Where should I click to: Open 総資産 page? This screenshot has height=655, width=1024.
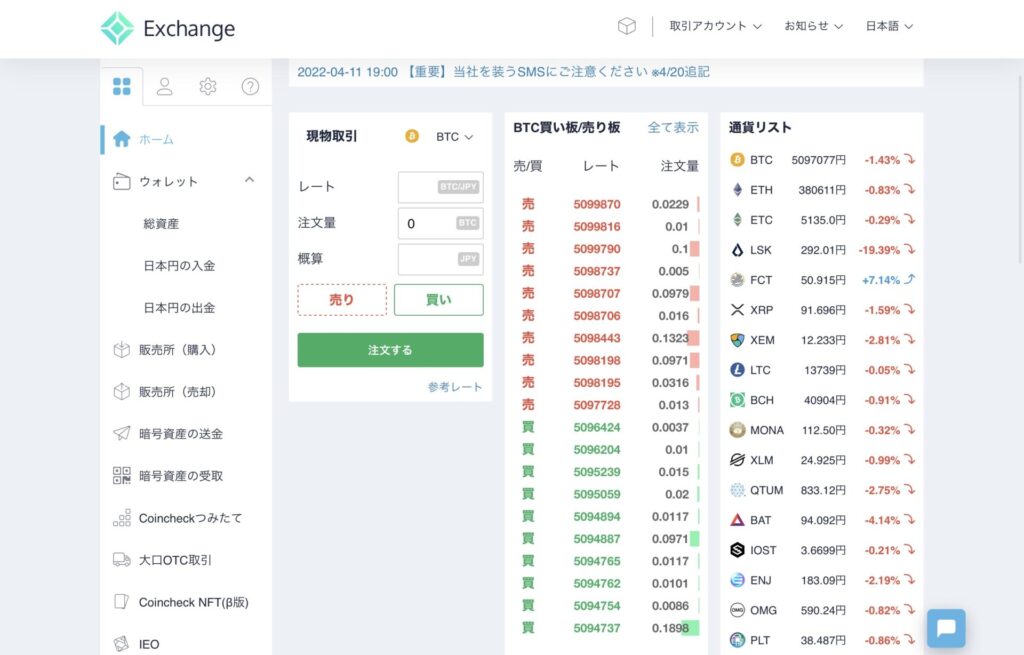coord(161,223)
